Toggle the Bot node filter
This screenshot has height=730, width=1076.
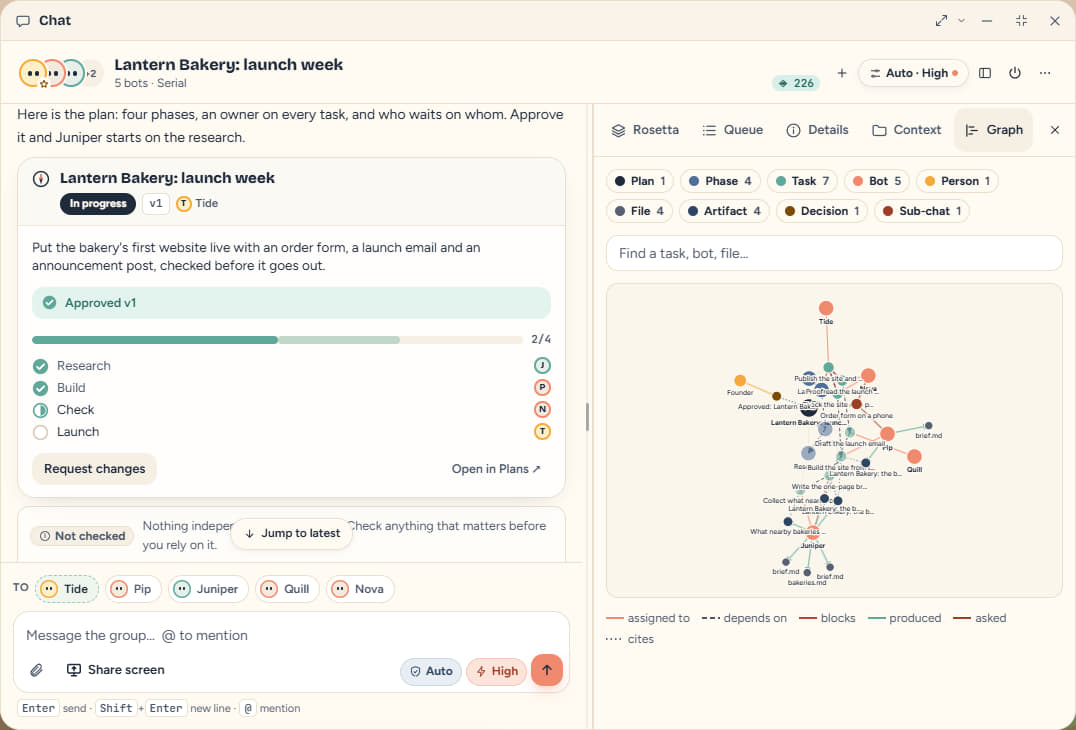tap(877, 181)
